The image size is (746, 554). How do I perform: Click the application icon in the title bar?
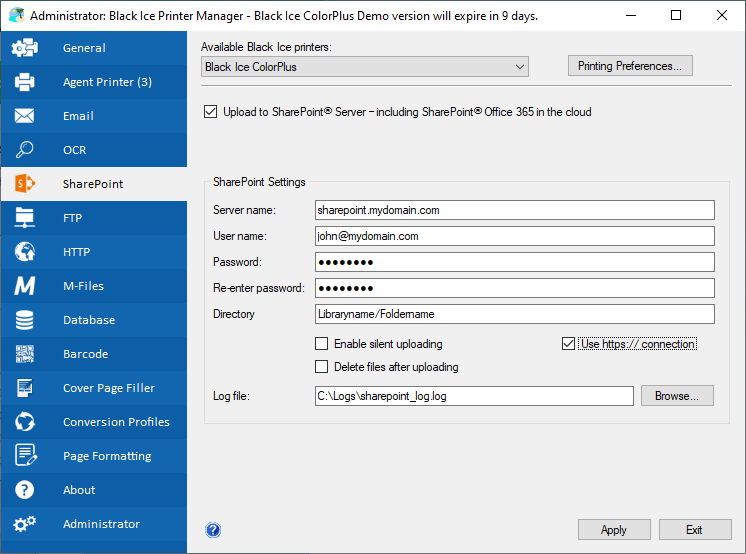click(17, 15)
